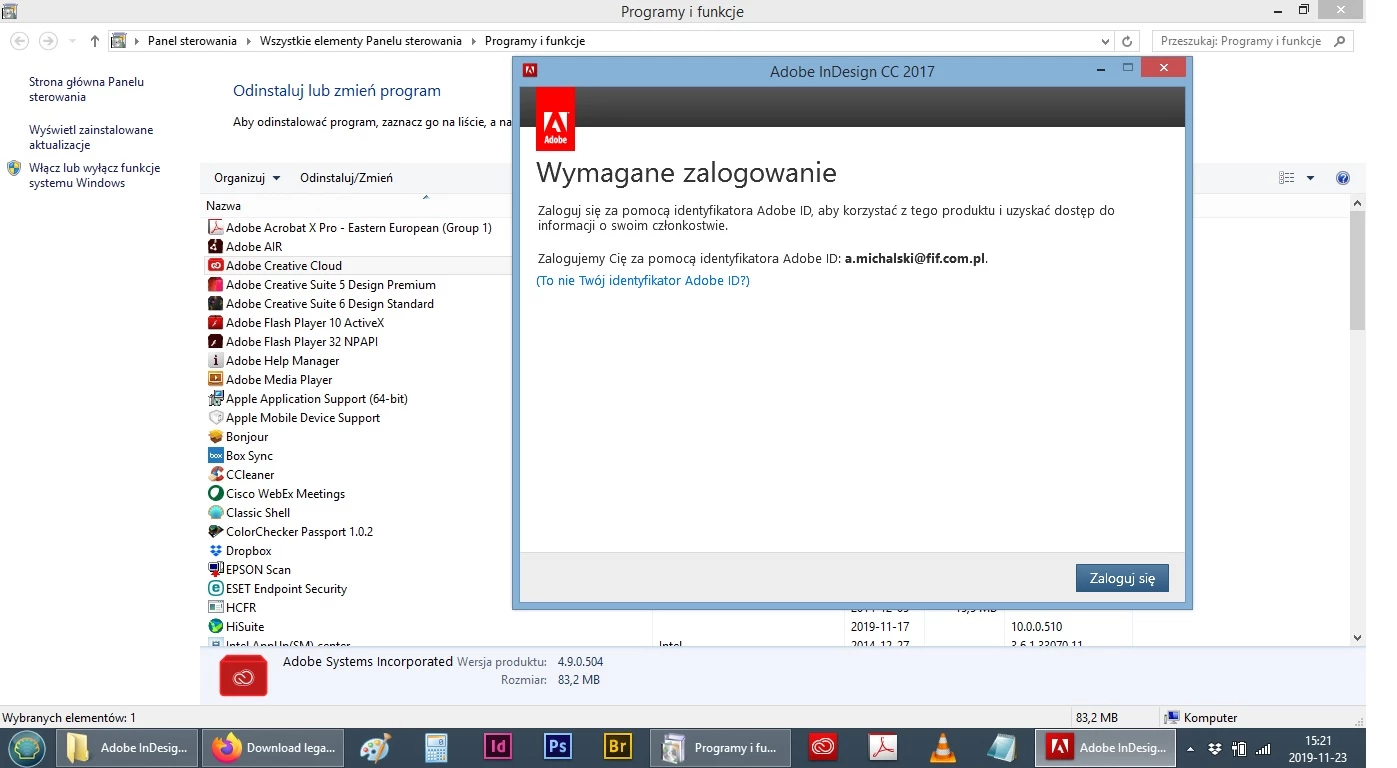Open Paint from the taskbar

click(376, 748)
